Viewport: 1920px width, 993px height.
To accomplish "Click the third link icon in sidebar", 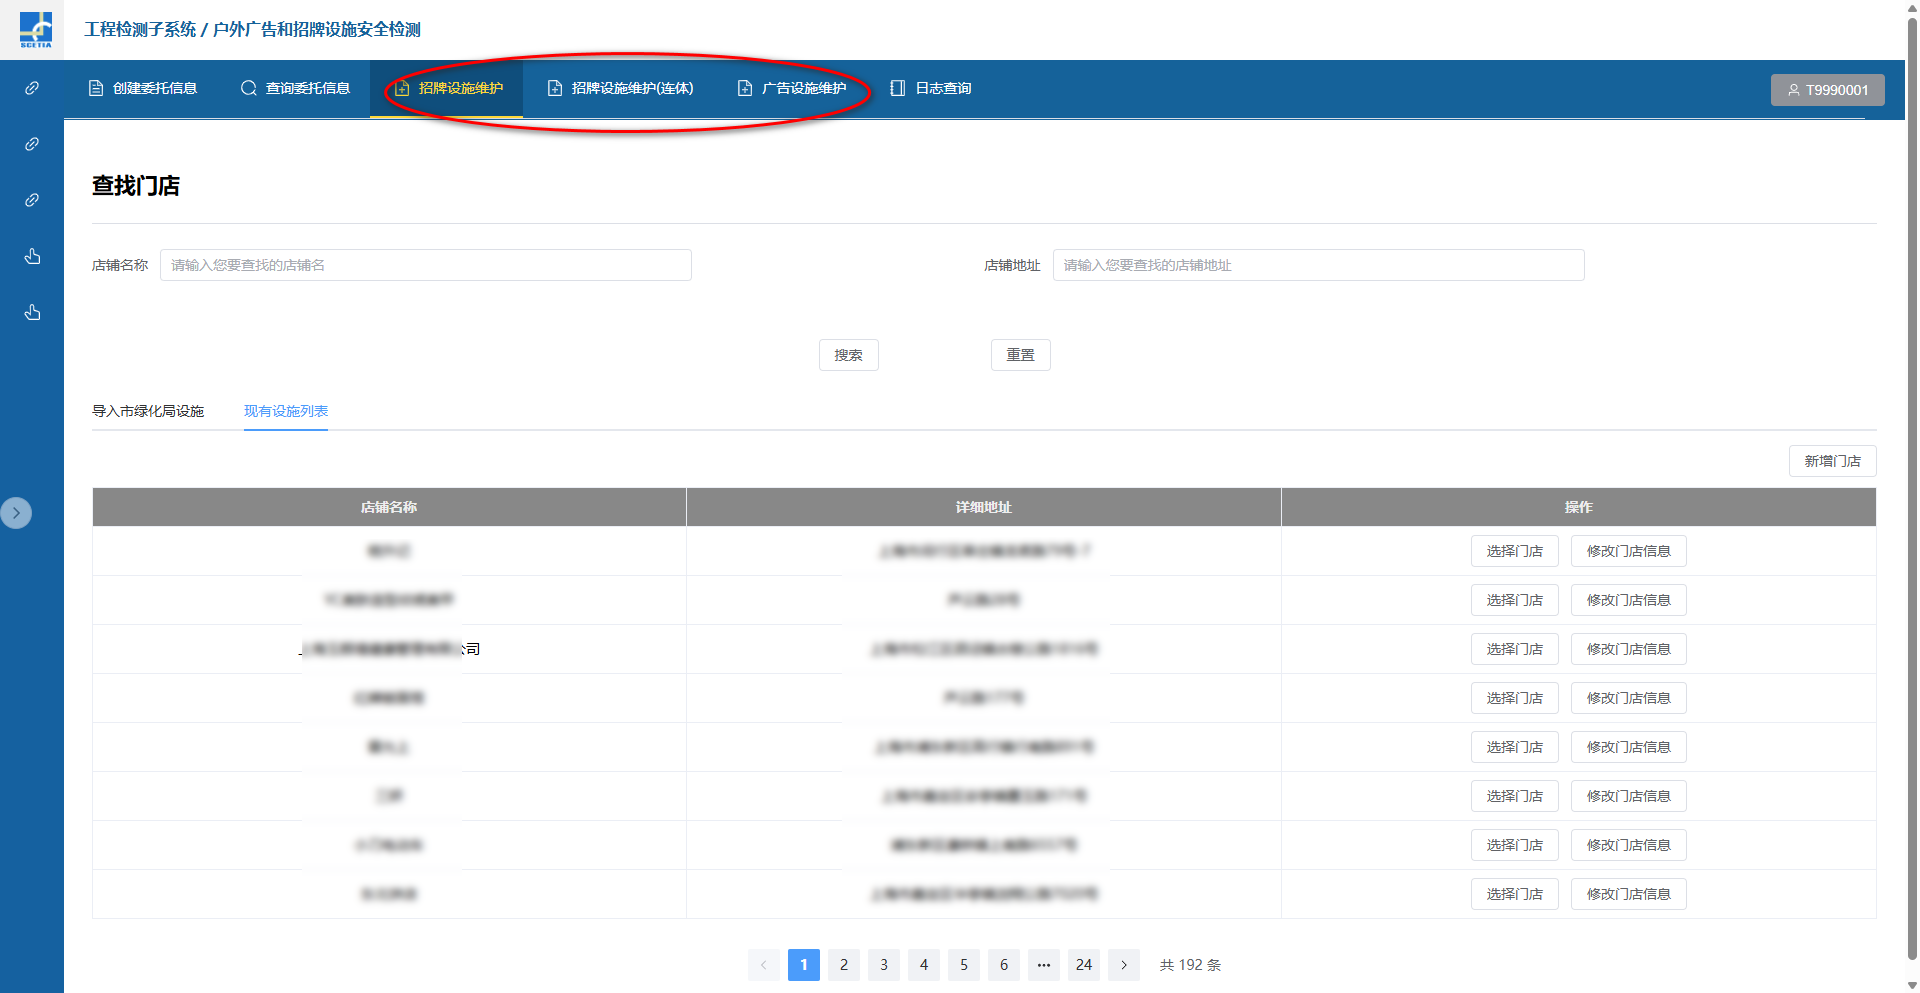I will 32,200.
